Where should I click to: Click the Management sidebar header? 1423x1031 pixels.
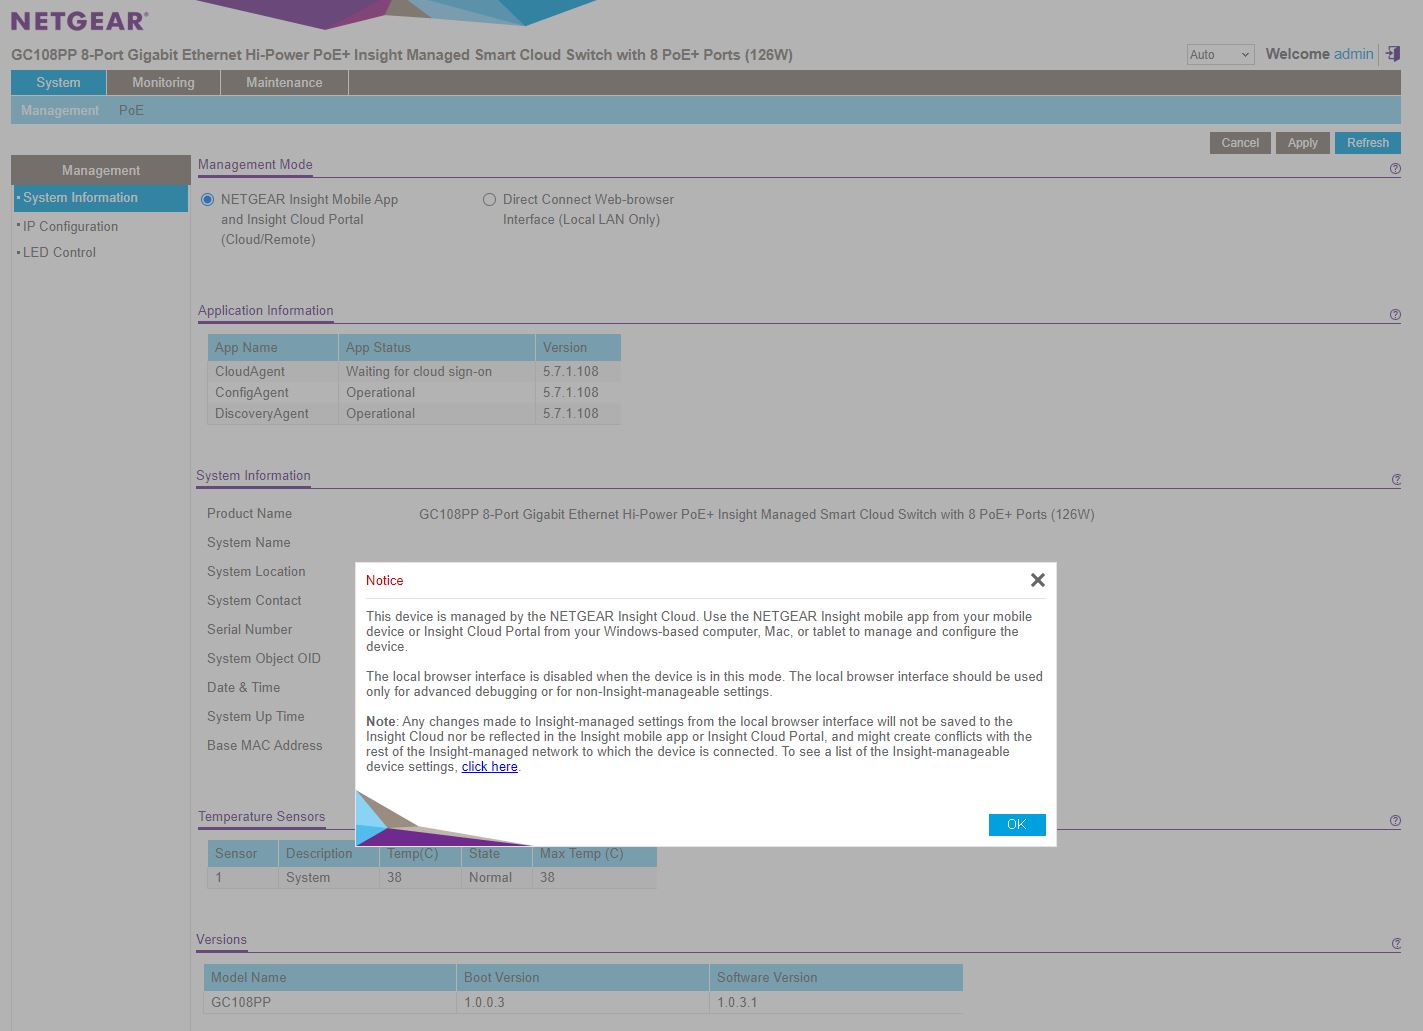[100, 170]
